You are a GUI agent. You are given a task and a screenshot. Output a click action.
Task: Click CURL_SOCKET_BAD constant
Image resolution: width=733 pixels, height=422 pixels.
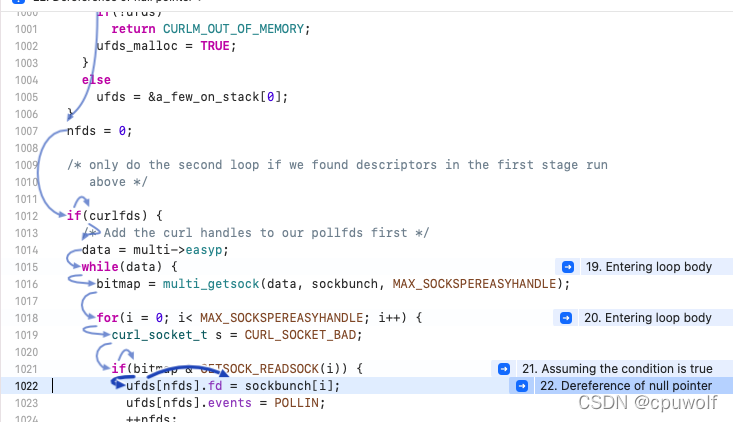point(301,335)
